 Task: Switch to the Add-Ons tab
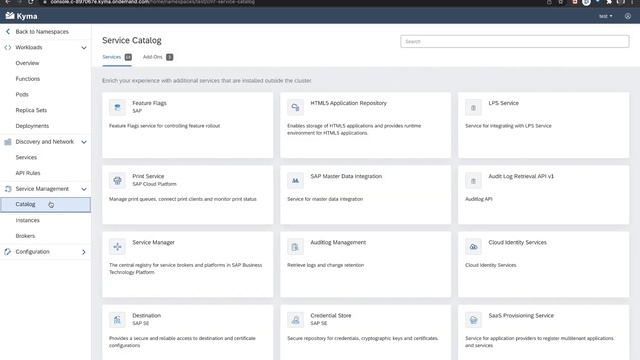[x=153, y=57]
